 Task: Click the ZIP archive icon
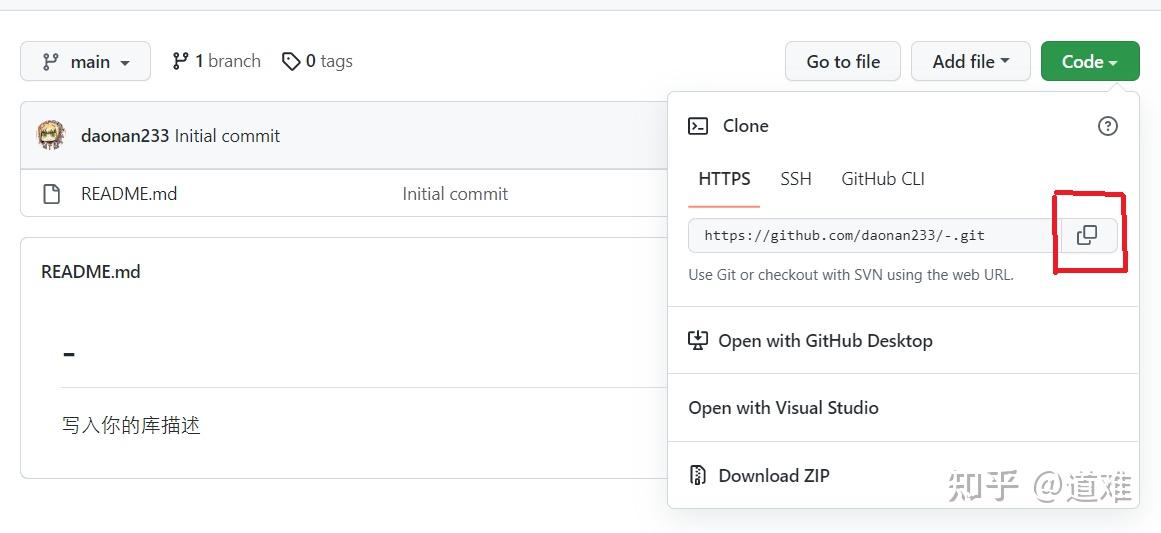[x=698, y=476]
